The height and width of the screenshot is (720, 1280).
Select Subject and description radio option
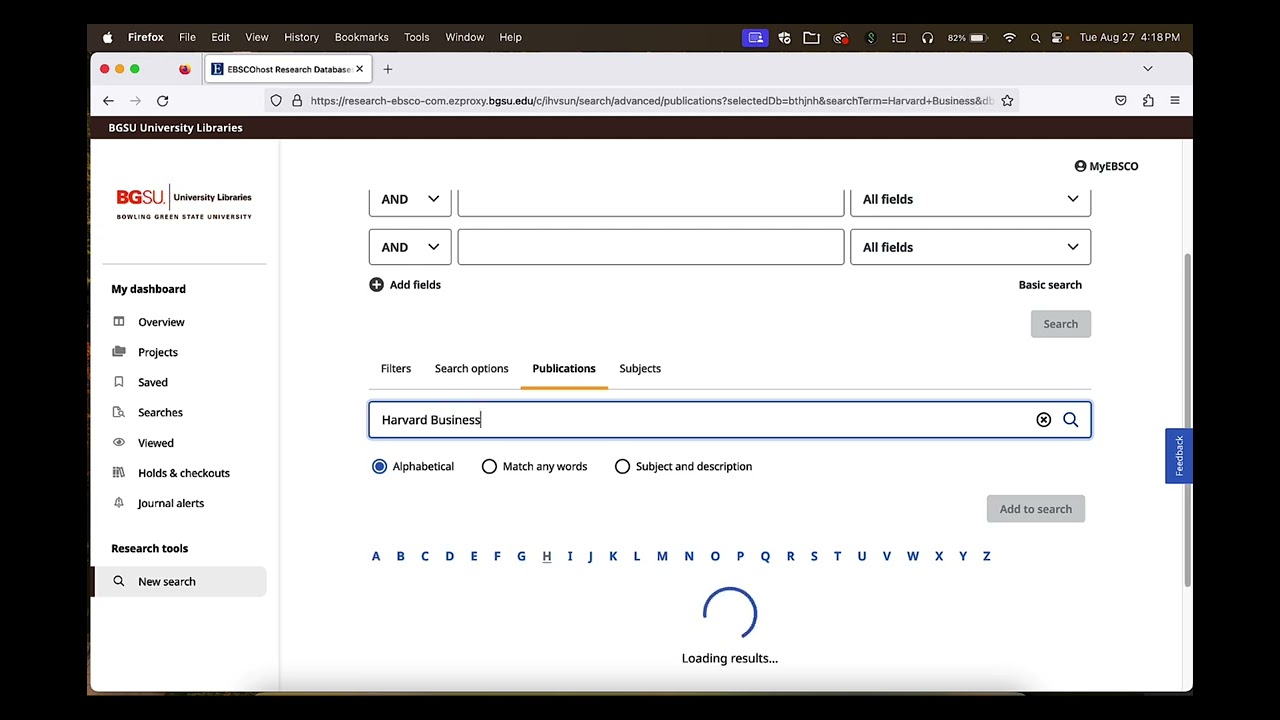622,466
